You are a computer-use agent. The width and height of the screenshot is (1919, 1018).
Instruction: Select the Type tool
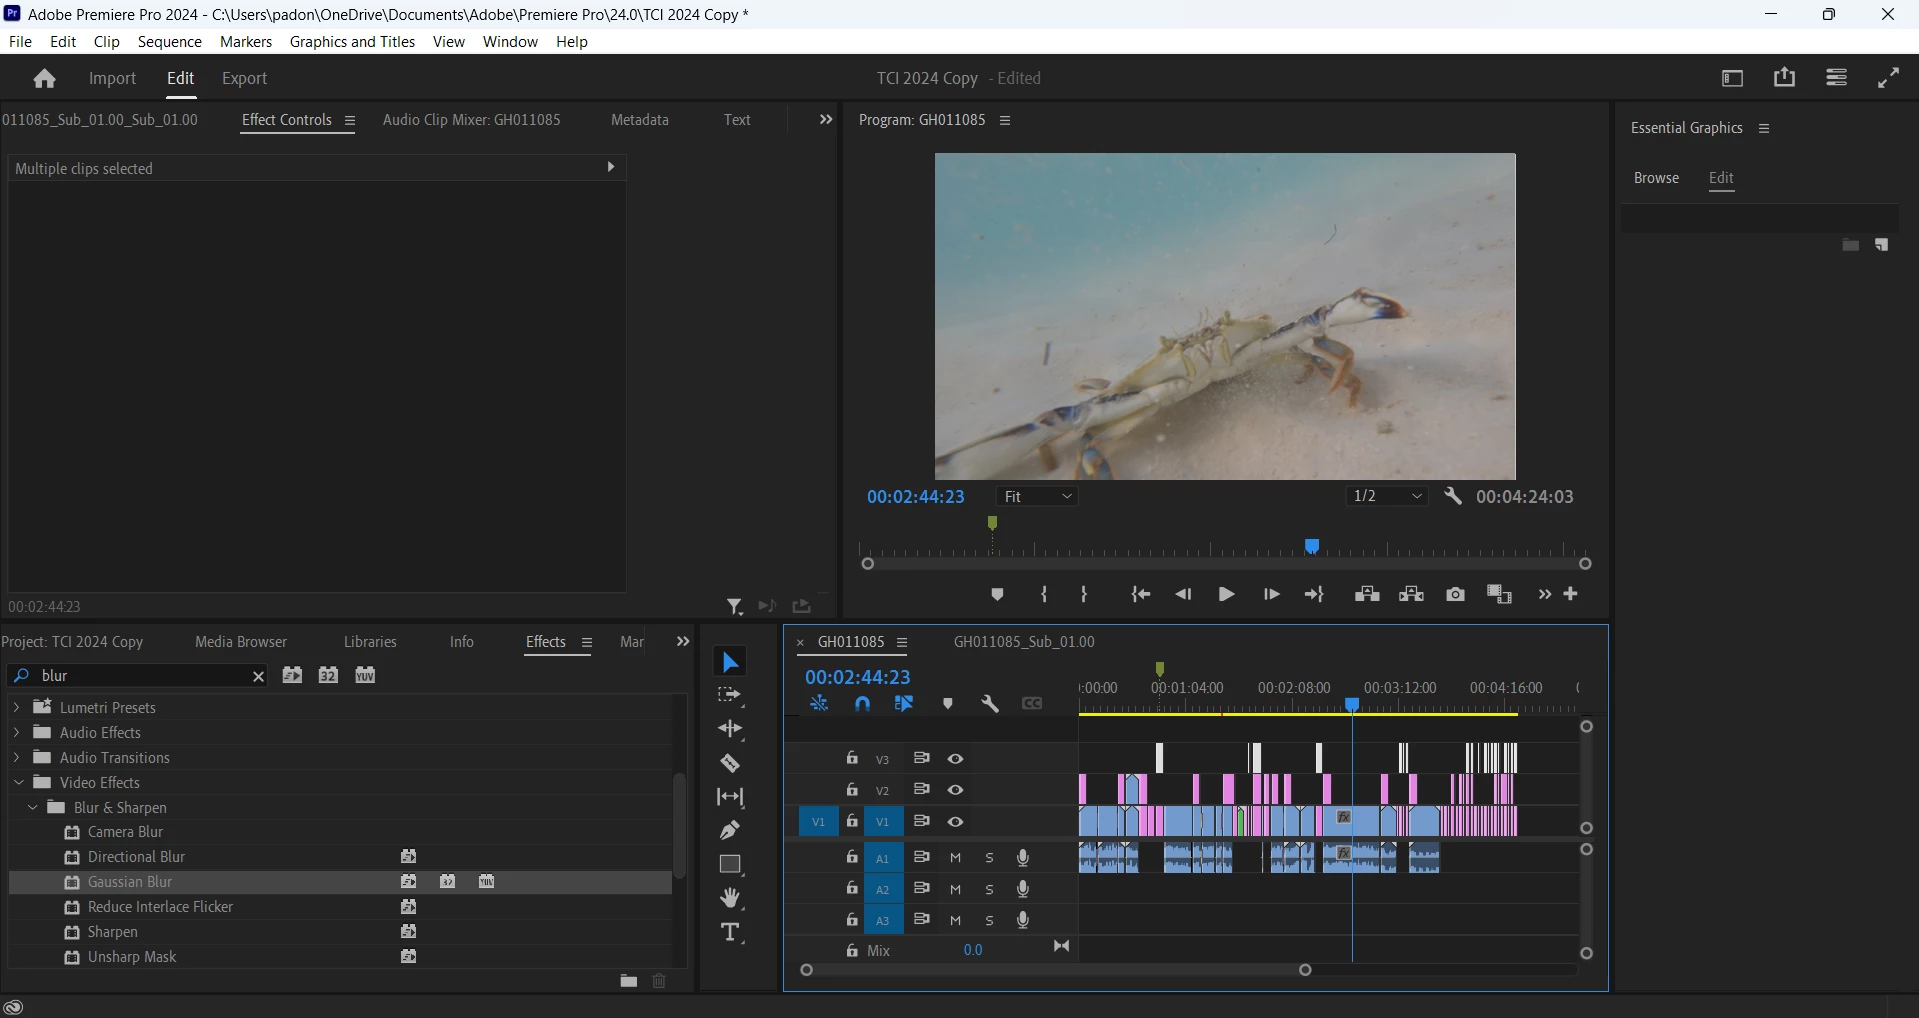pyautogui.click(x=730, y=933)
